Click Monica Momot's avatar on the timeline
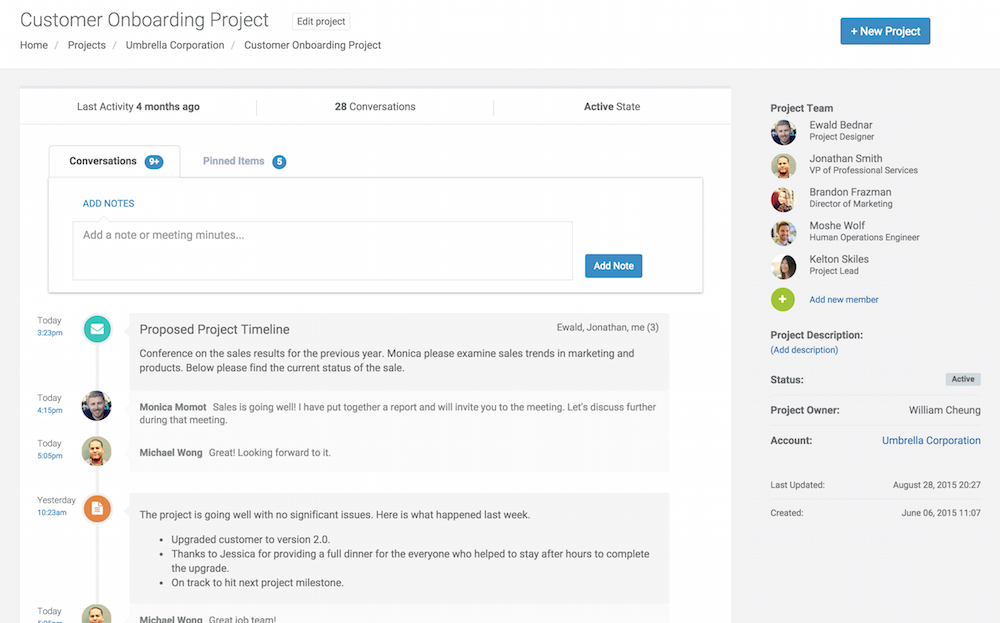Viewport: 1000px width, 623px height. 96,405
